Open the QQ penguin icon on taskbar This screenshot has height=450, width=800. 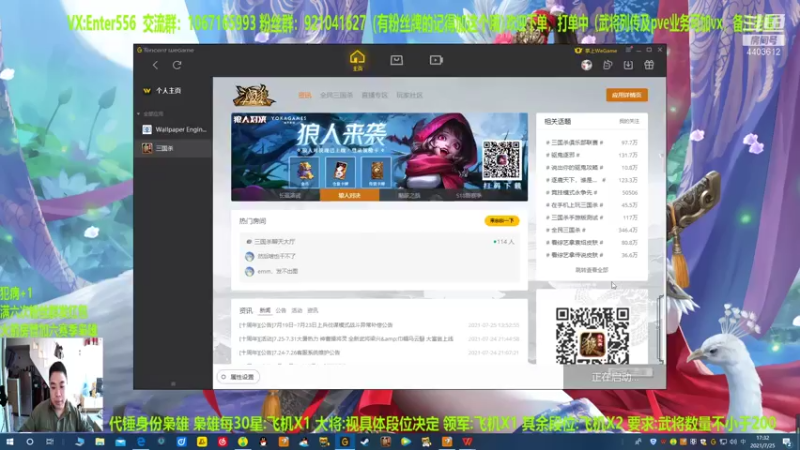tap(263, 442)
